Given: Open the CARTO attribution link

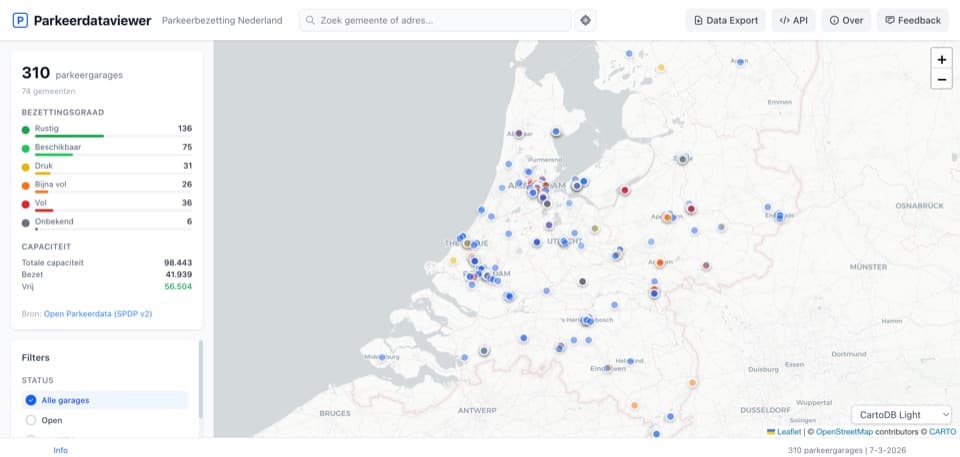Looking at the screenshot, I should point(942,432).
